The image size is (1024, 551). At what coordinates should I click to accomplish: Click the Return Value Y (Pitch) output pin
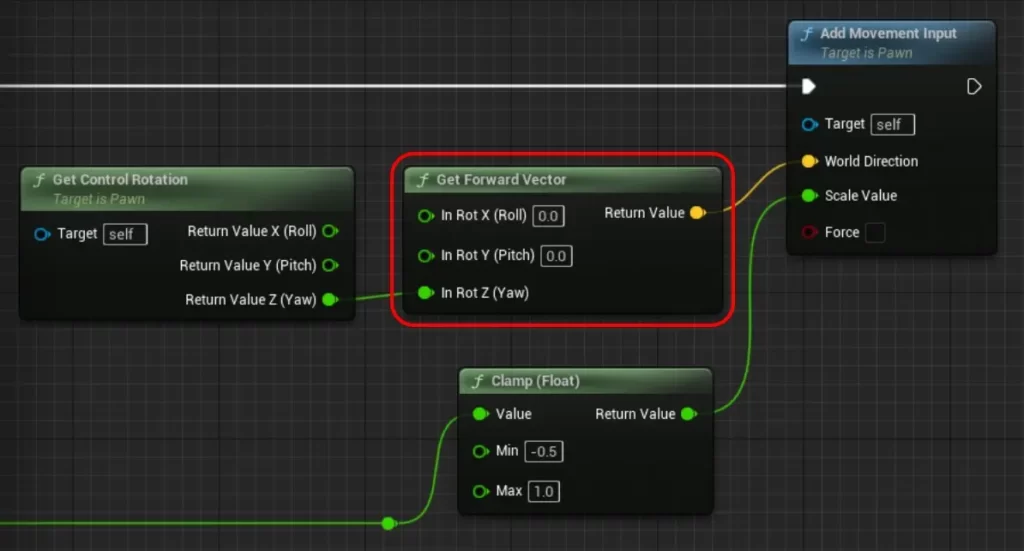329,266
